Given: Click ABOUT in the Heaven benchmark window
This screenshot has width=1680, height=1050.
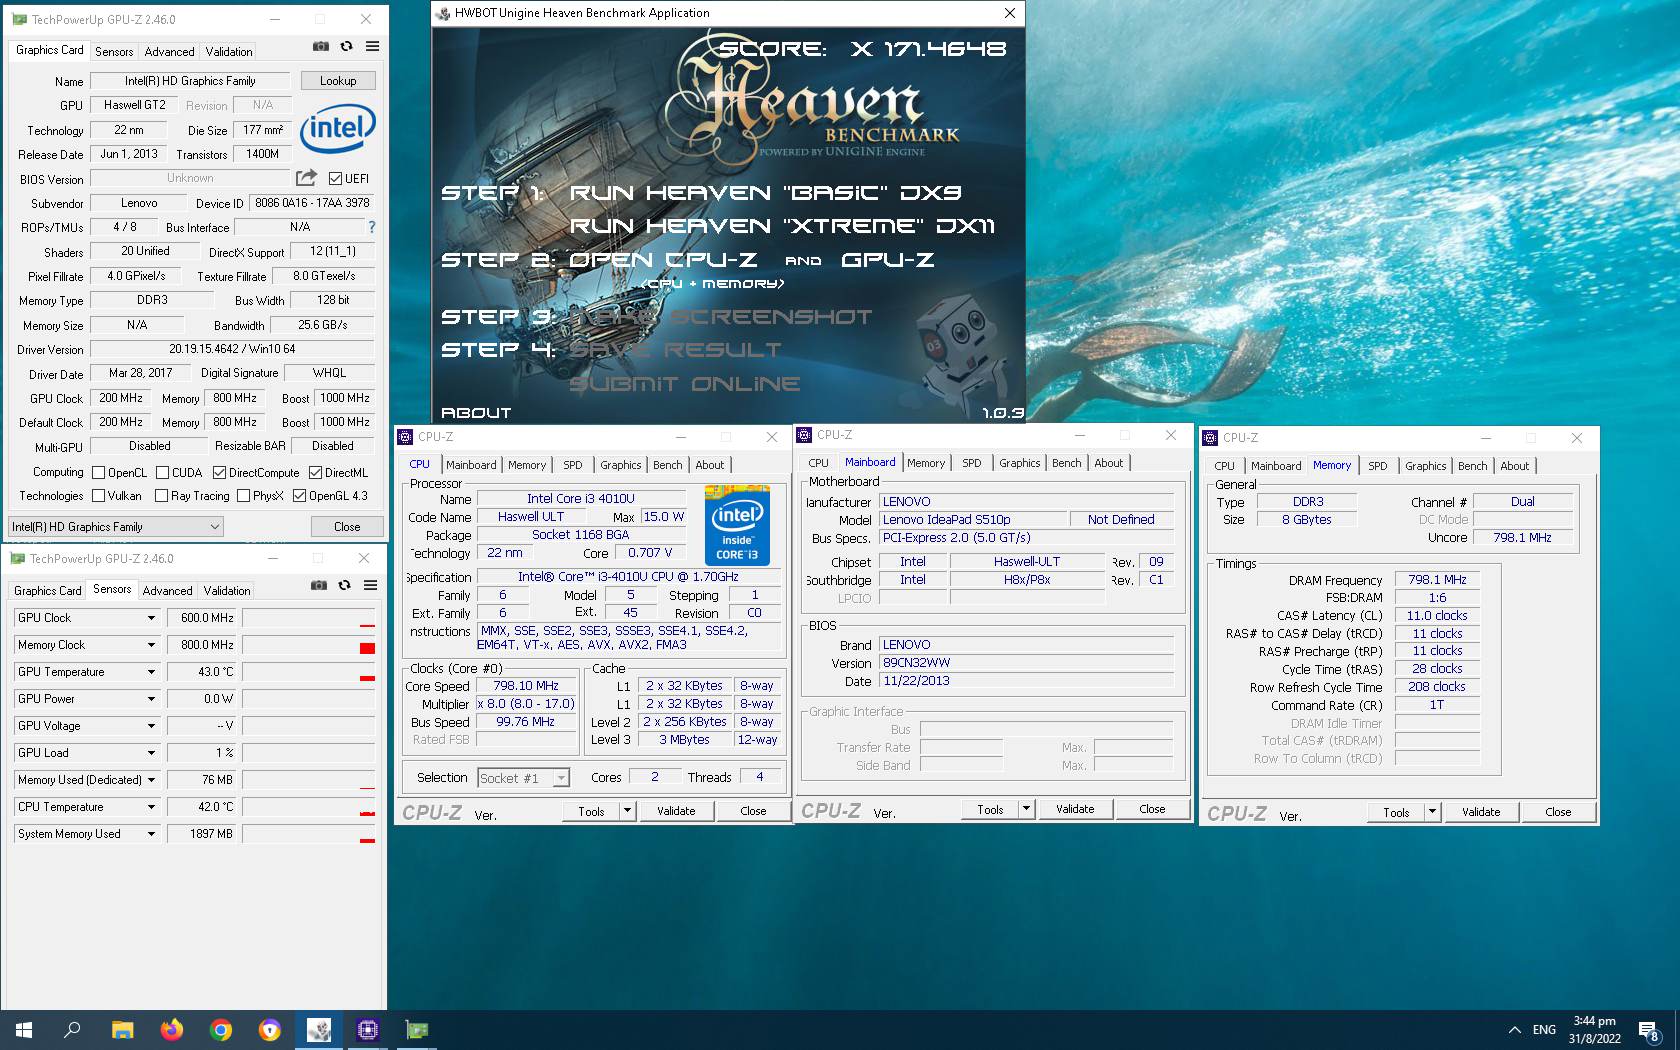Looking at the screenshot, I should (x=476, y=413).
